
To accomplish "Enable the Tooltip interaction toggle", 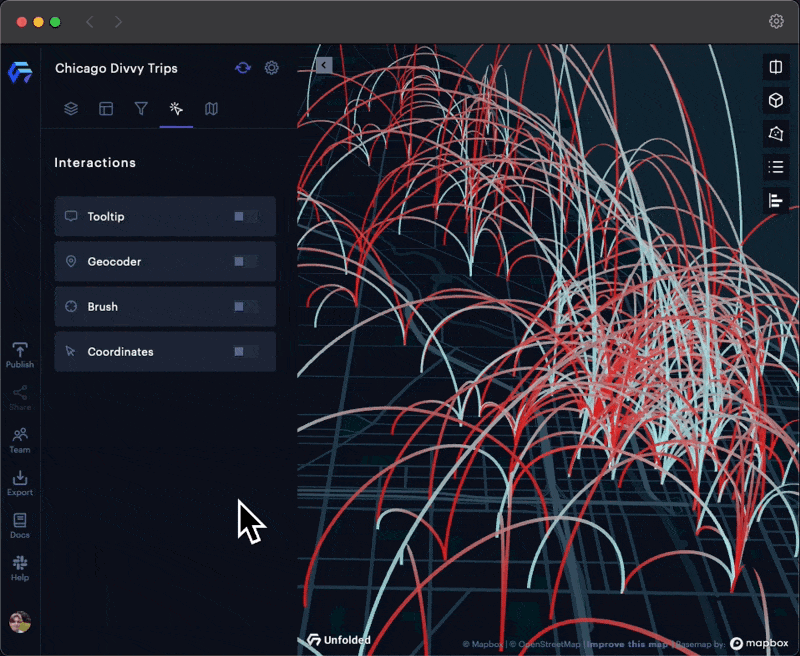I will coord(245,216).
